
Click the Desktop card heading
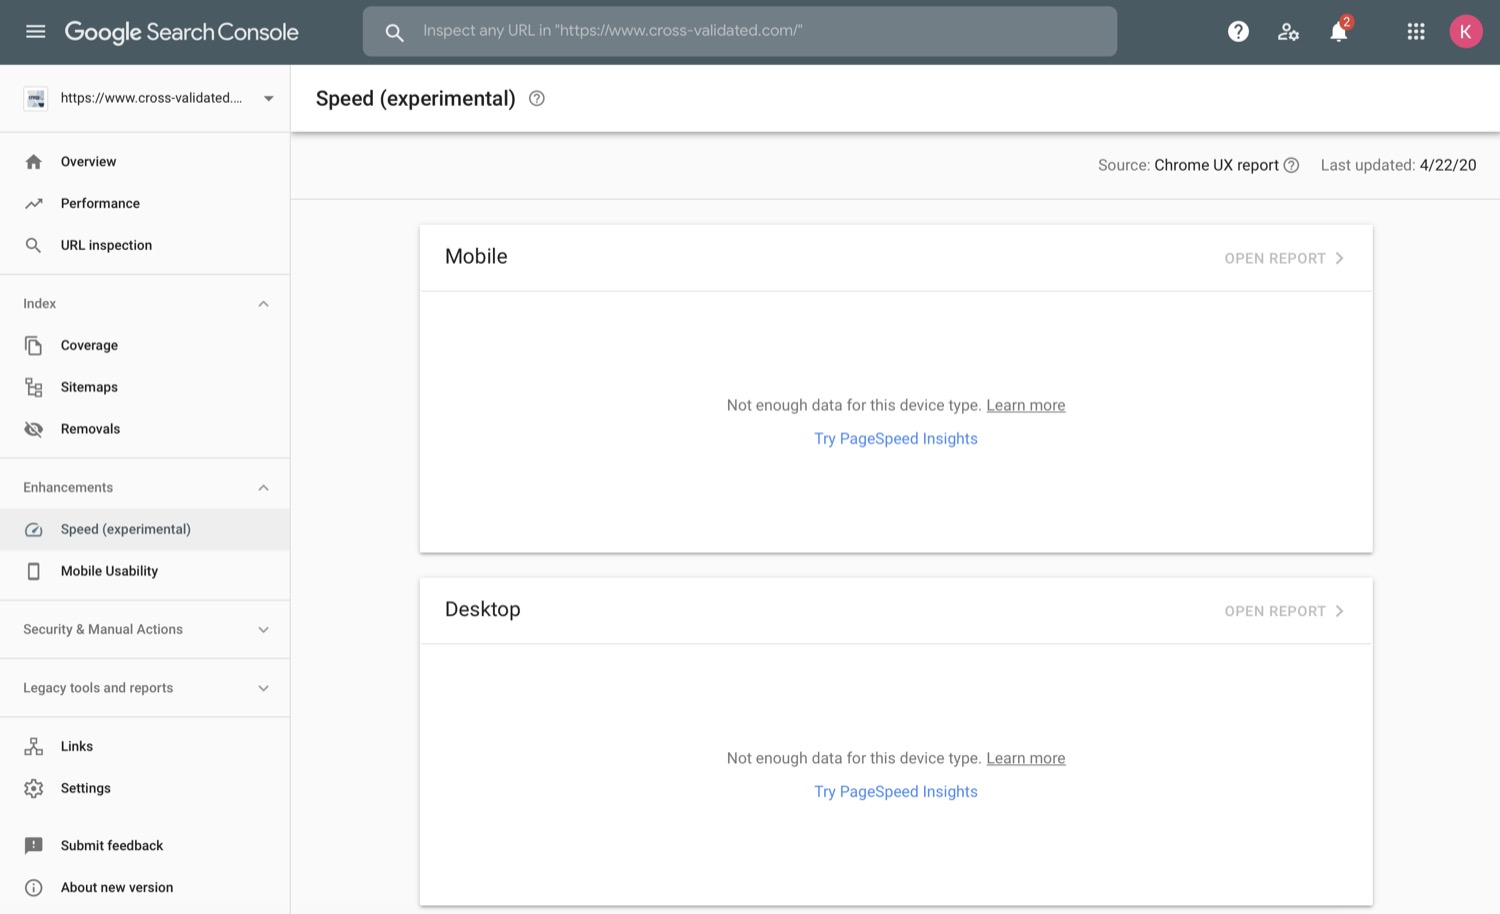pyautogui.click(x=483, y=609)
